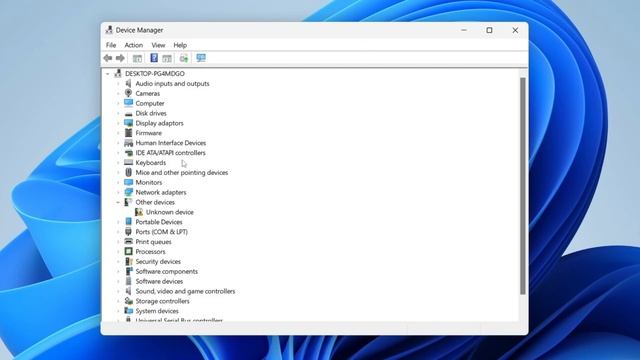
Task: Open the Action menu
Action: (x=133, y=45)
